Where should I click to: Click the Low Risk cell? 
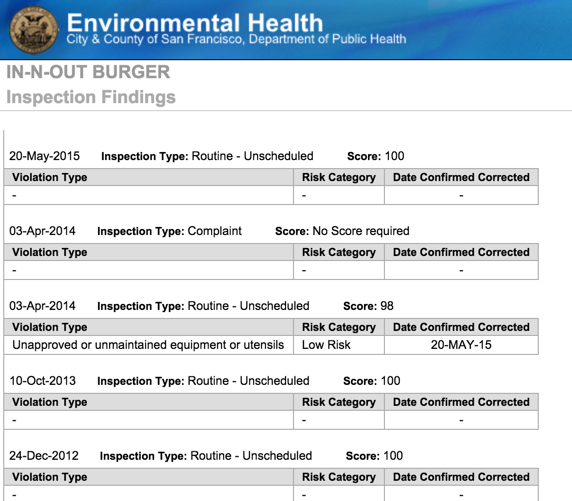tap(339, 345)
